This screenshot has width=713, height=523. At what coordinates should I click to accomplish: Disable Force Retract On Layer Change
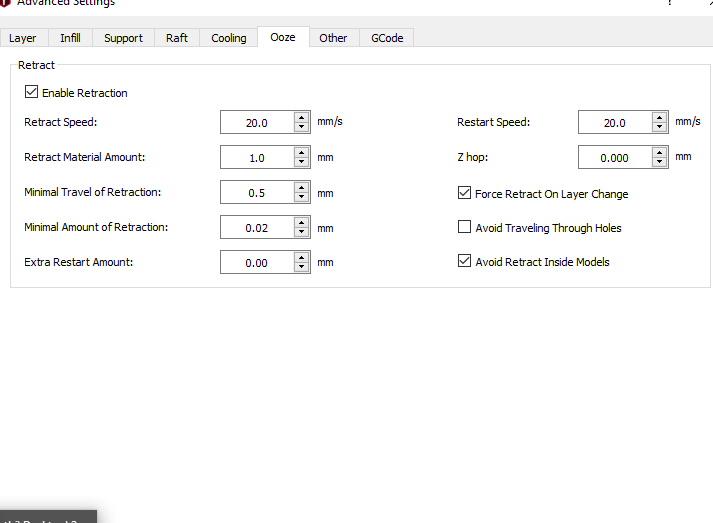point(464,193)
